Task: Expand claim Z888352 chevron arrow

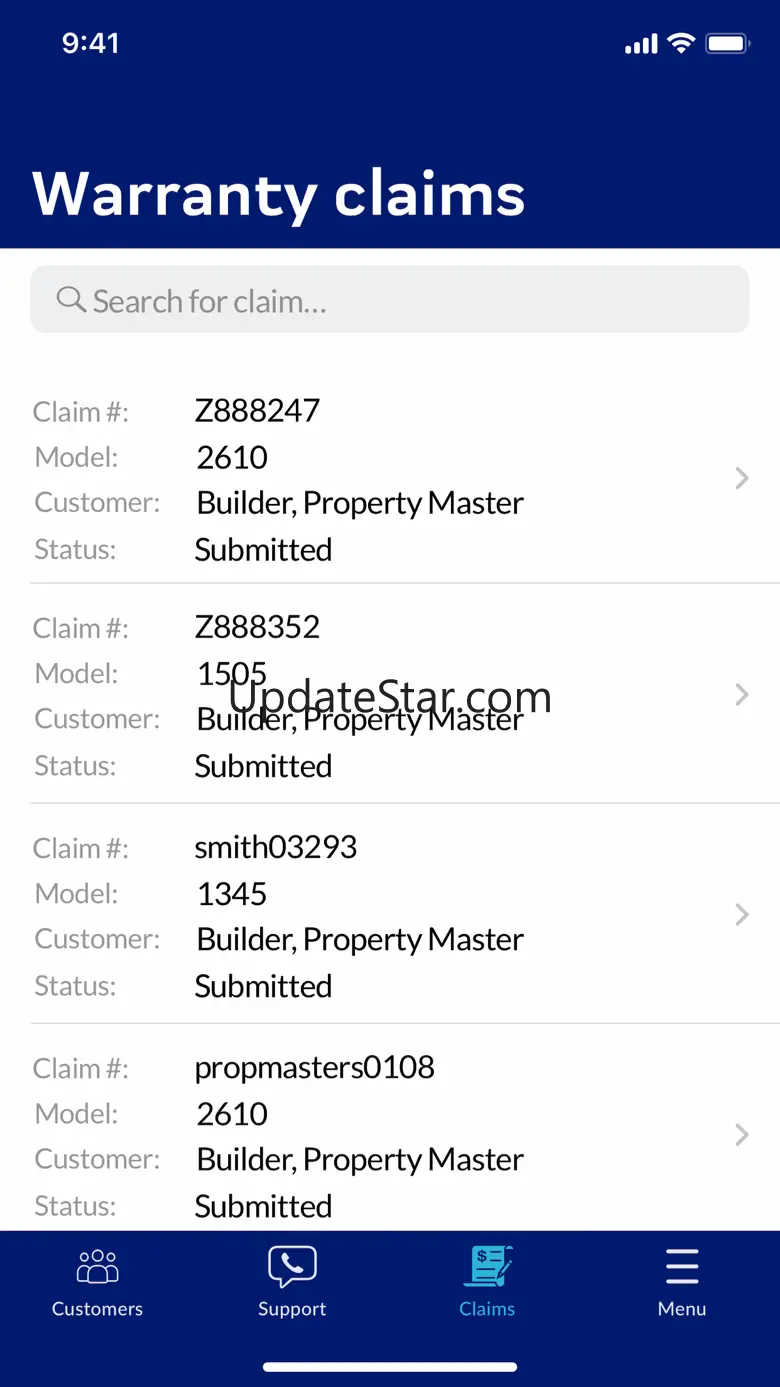Action: click(741, 695)
